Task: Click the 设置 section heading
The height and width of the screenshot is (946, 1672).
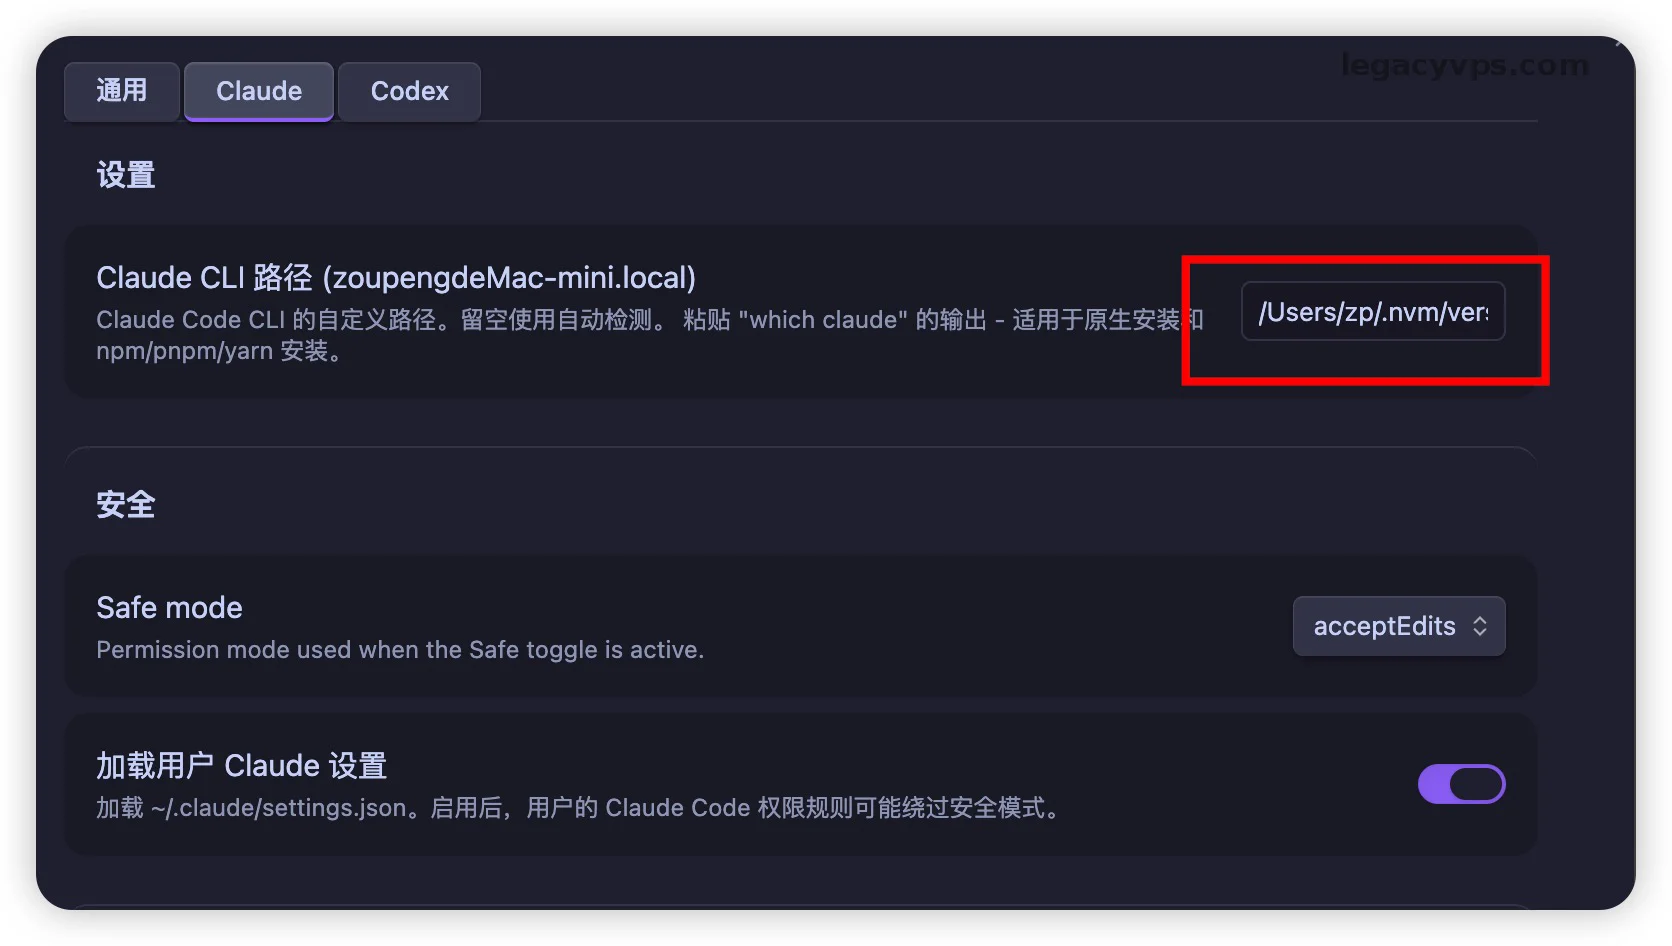Action: [x=125, y=175]
